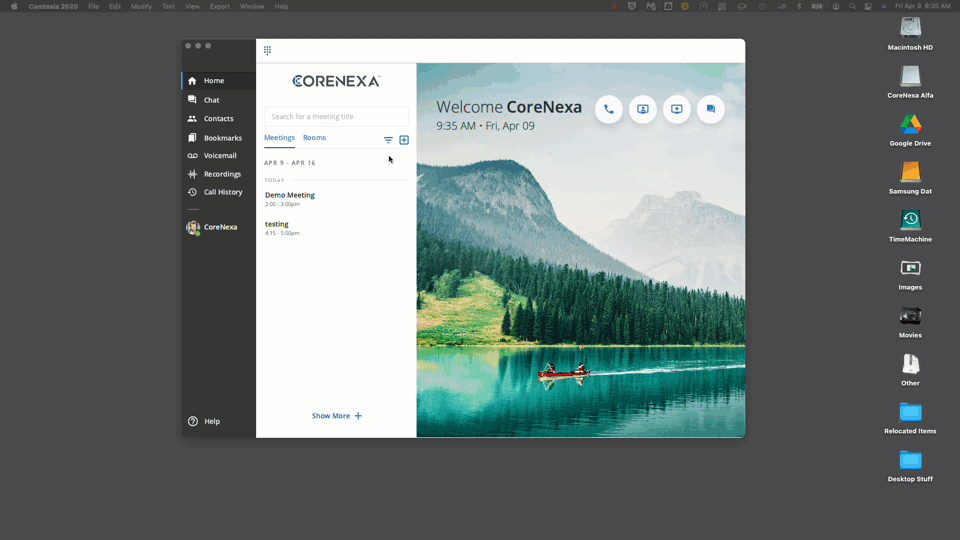
Task: Switch to the Rooms tab
Action: 314,138
